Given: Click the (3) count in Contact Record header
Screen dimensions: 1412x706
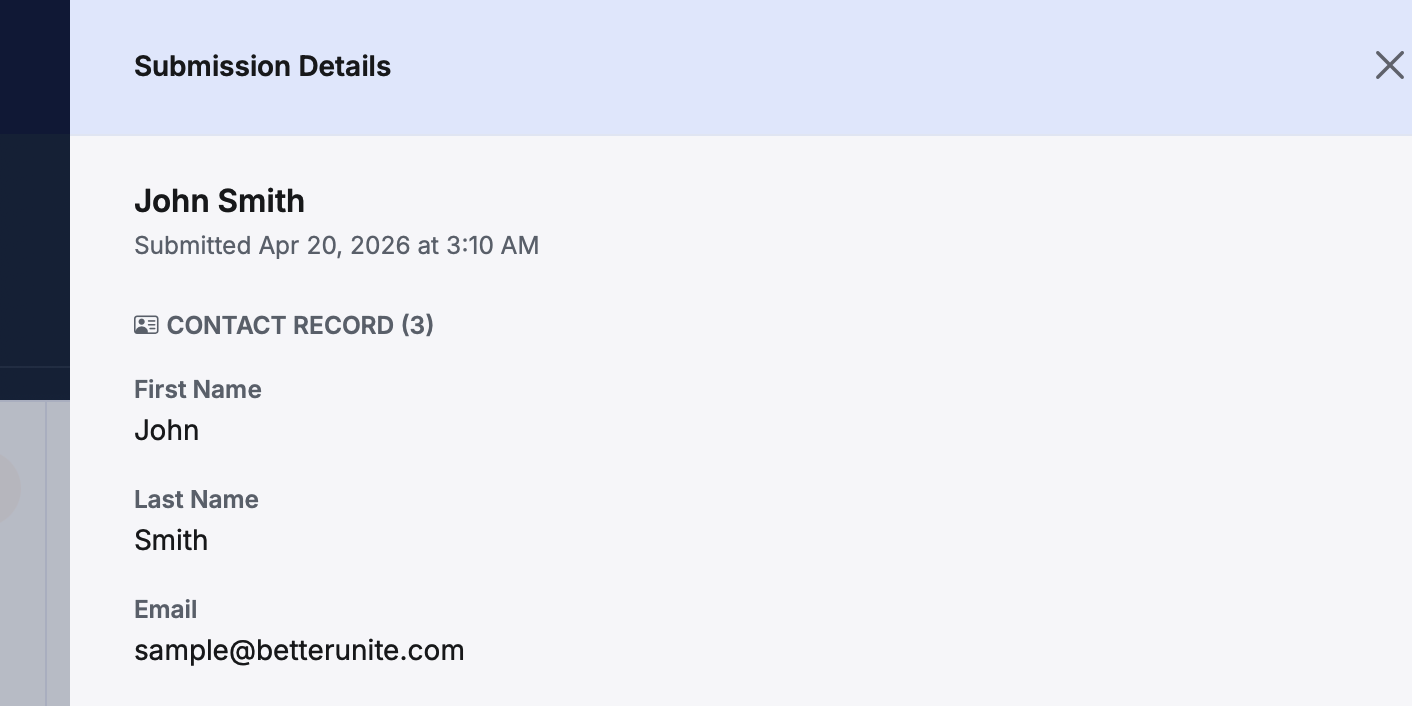Looking at the screenshot, I should tap(417, 325).
